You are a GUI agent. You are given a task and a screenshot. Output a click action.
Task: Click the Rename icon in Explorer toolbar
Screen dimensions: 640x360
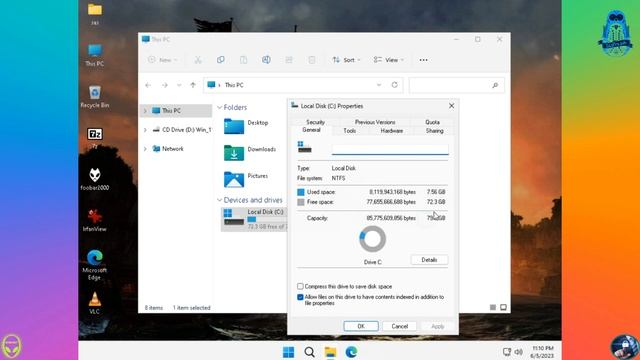tap(266, 60)
